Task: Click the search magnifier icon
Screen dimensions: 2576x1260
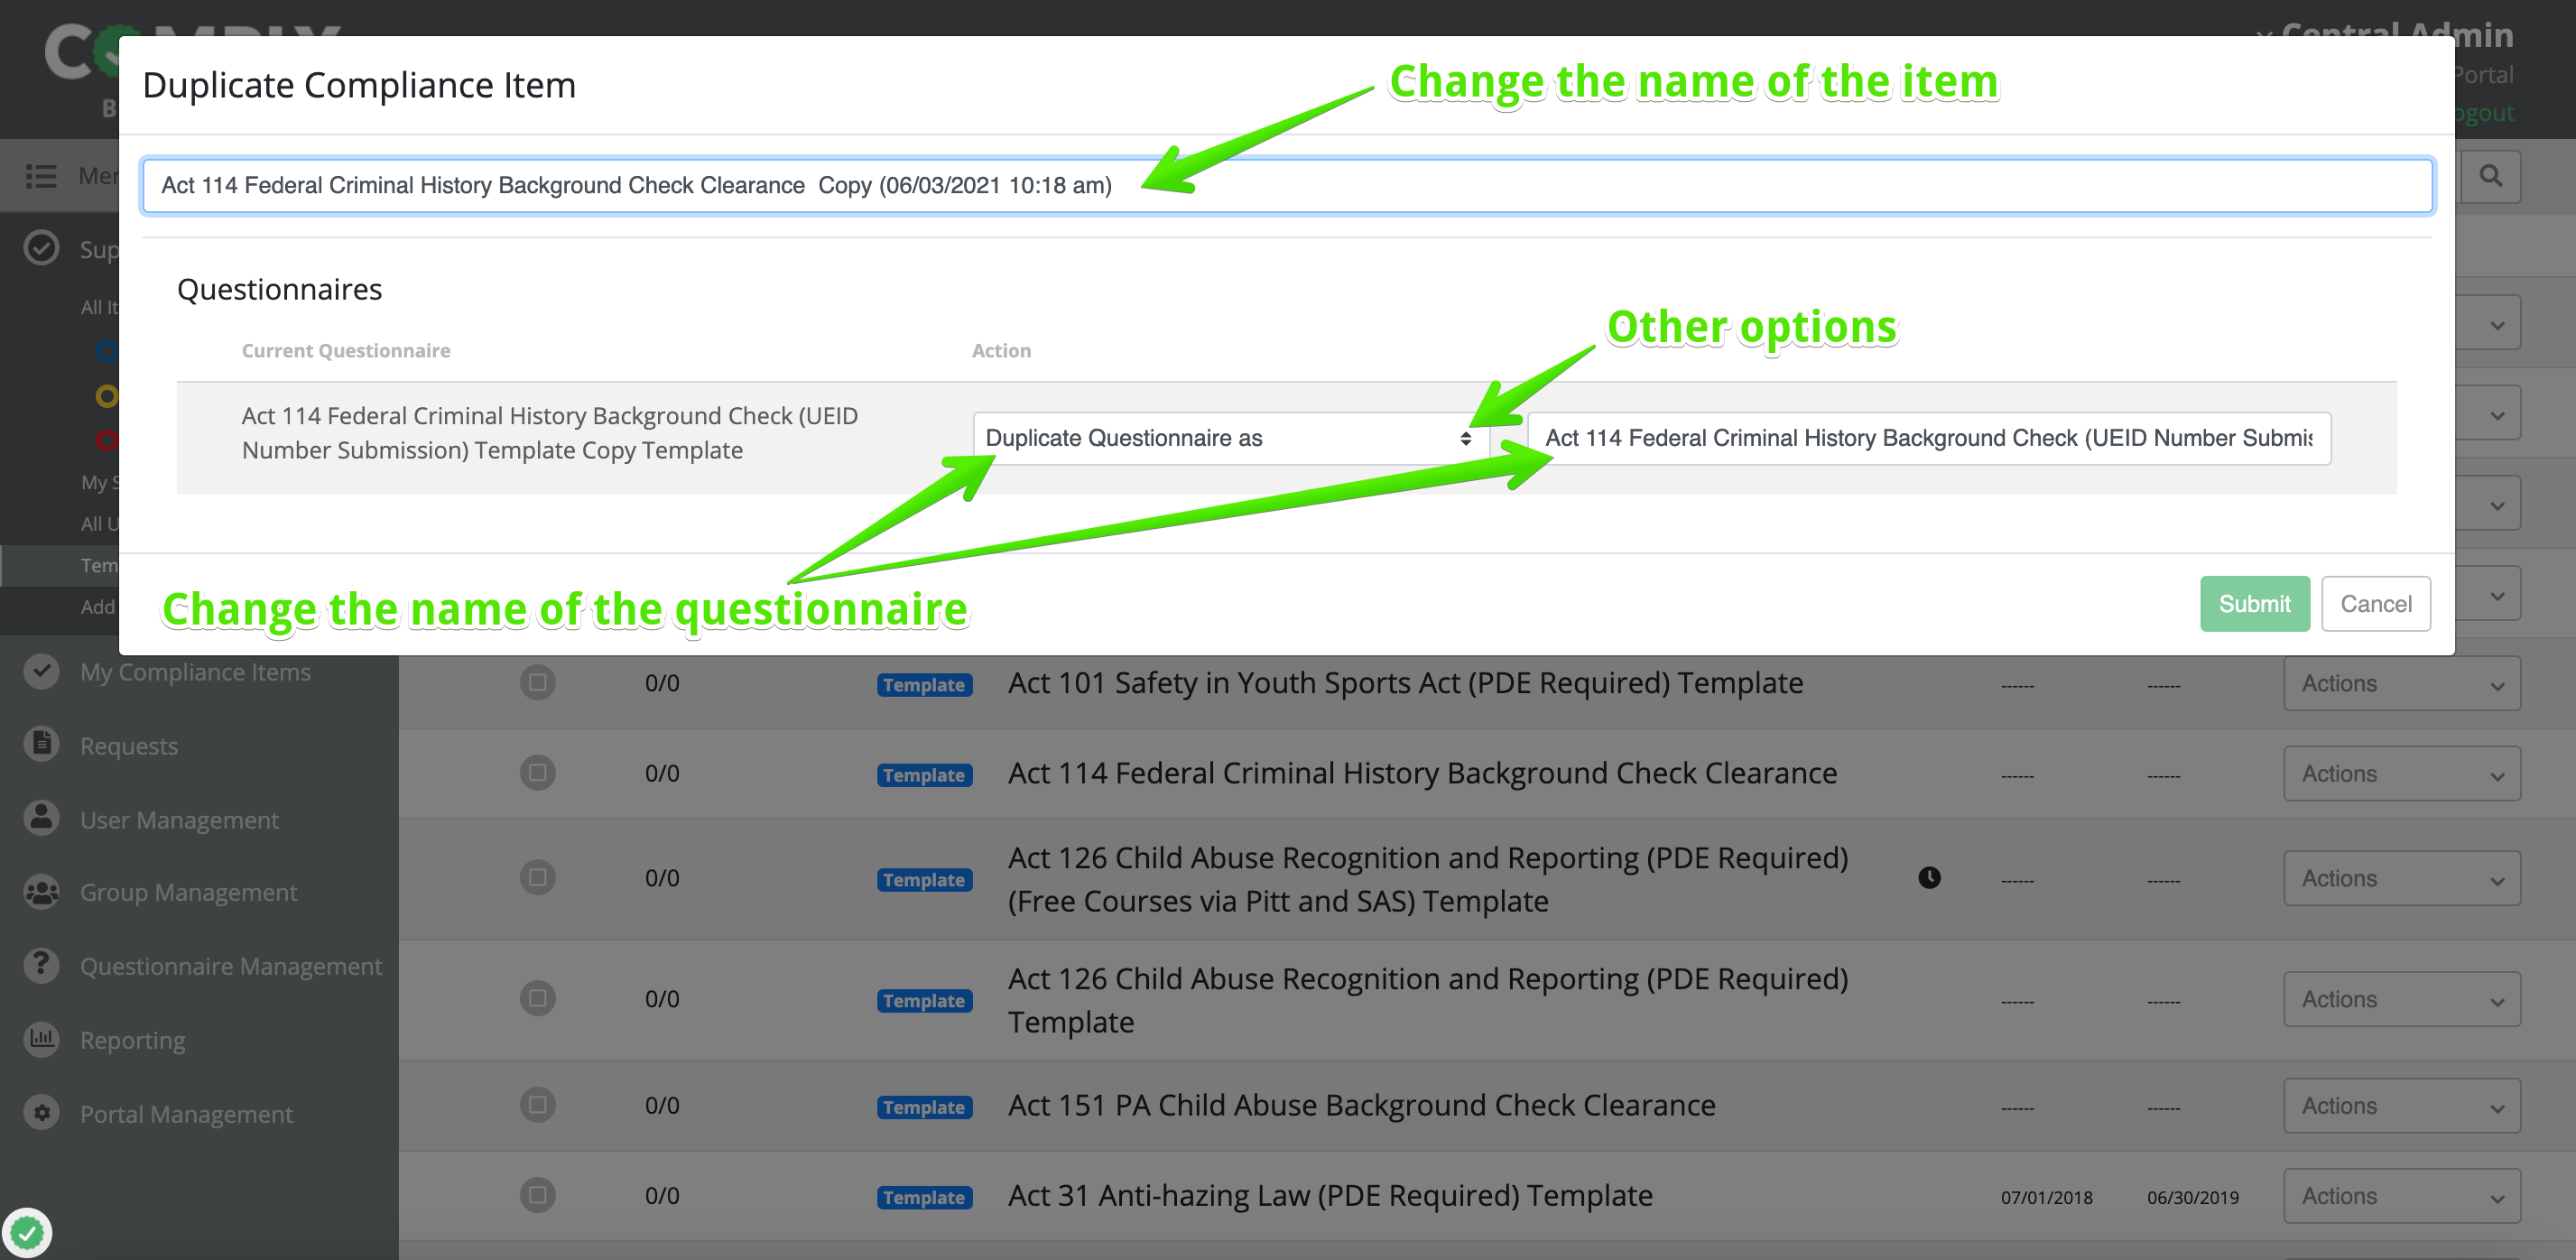Action: [x=2490, y=176]
